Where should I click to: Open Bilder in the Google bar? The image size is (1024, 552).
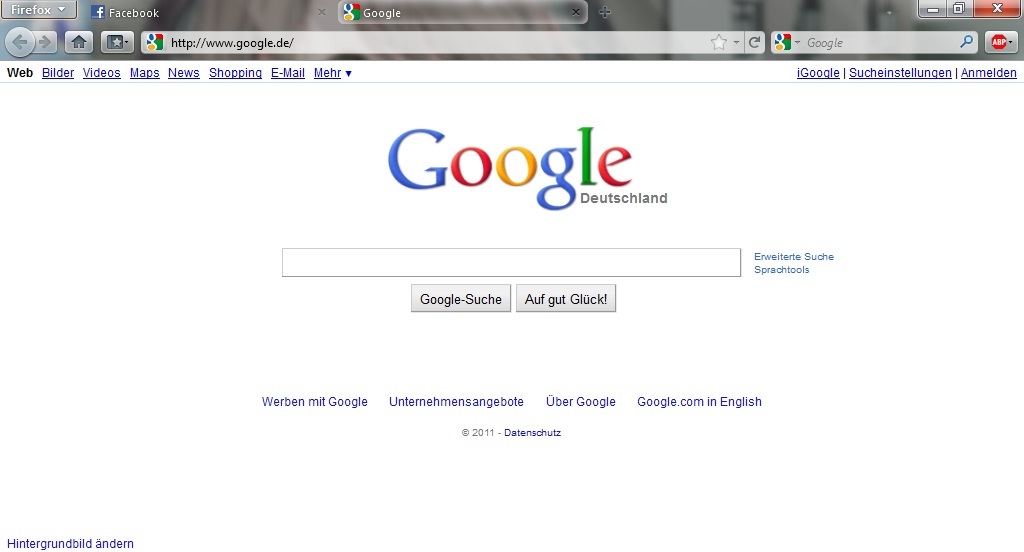tap(58, 73)
